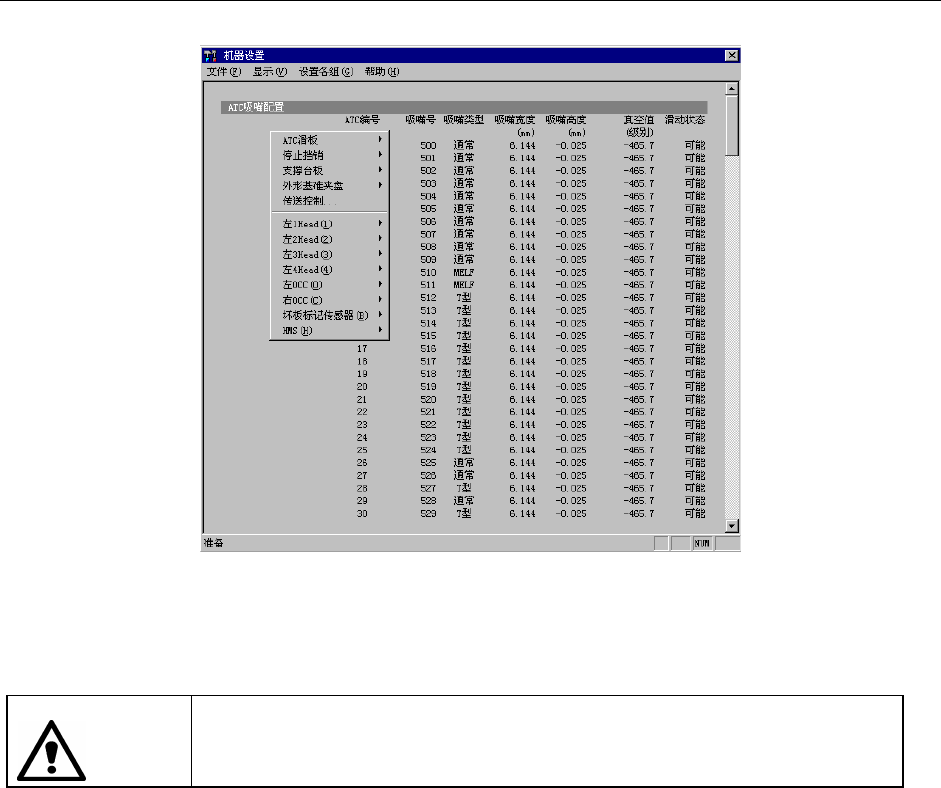Open the 左OCC submenu
The image size is (941, 788).
[x=329, y=284]
